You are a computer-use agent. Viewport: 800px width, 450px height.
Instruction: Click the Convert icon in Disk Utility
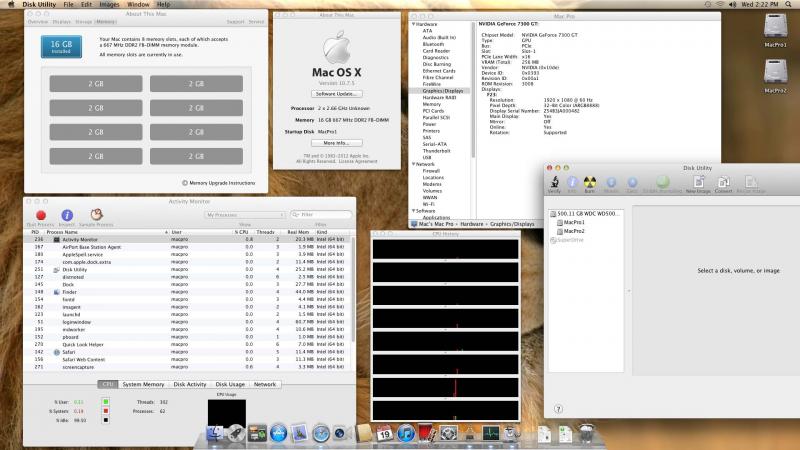723,182
